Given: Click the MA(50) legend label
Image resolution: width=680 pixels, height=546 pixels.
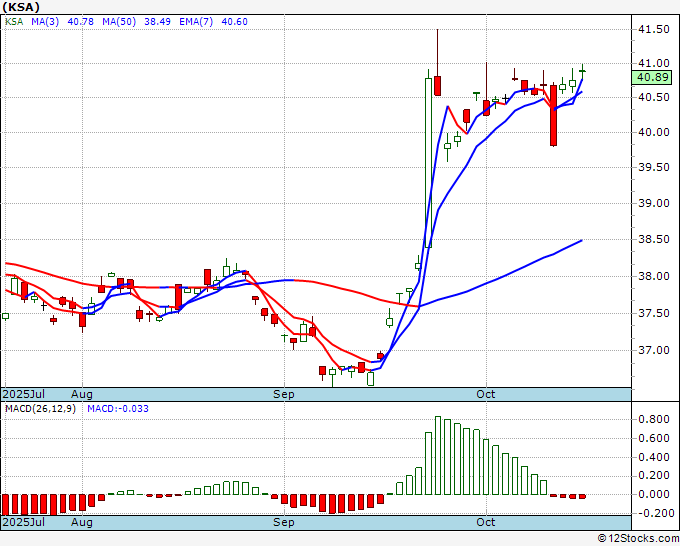Looking at the screenshot, I should click(x=119, y=21).
